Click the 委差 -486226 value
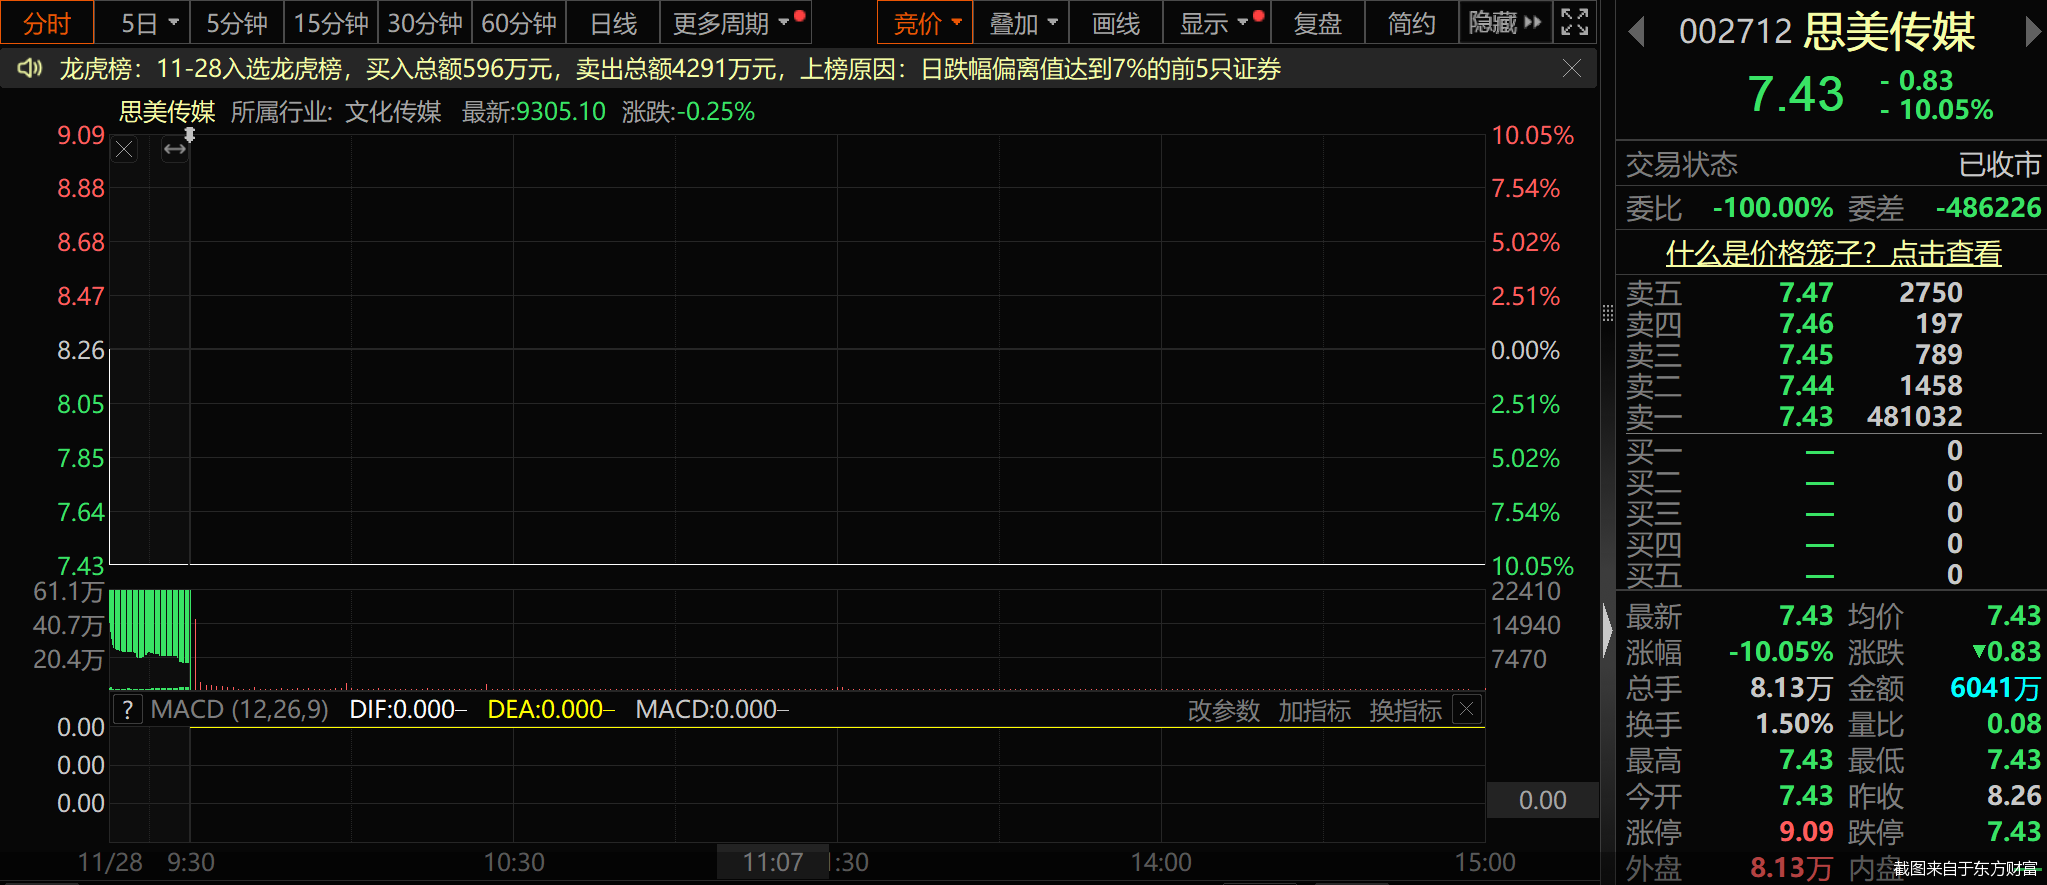2047x885 pixels. pyautogui.click(x=1988, y=208)
